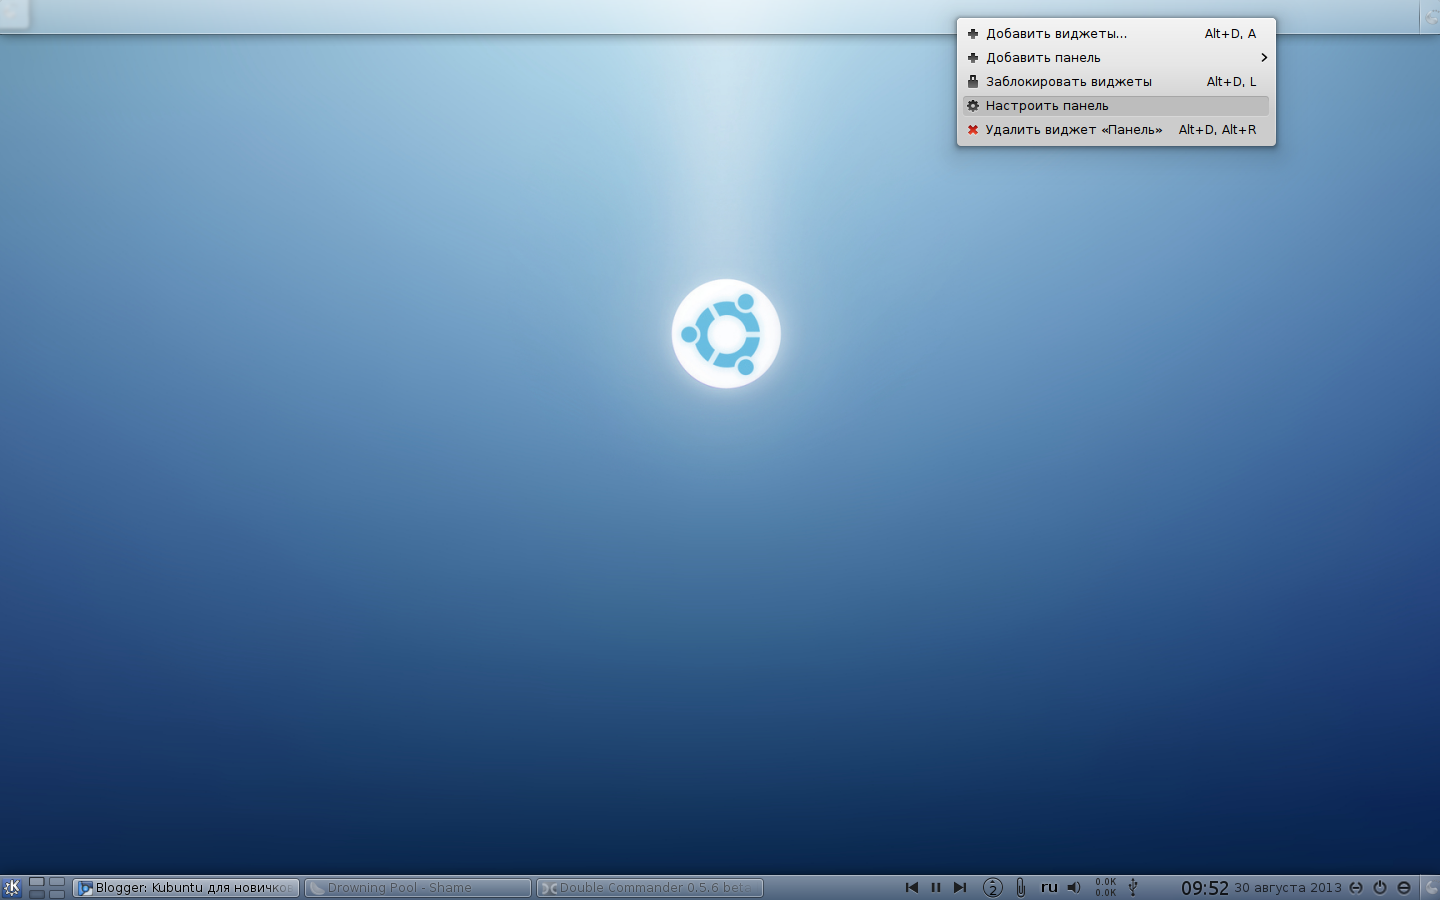Switch to the top-right desktop in pager

(x=57, y=882)
